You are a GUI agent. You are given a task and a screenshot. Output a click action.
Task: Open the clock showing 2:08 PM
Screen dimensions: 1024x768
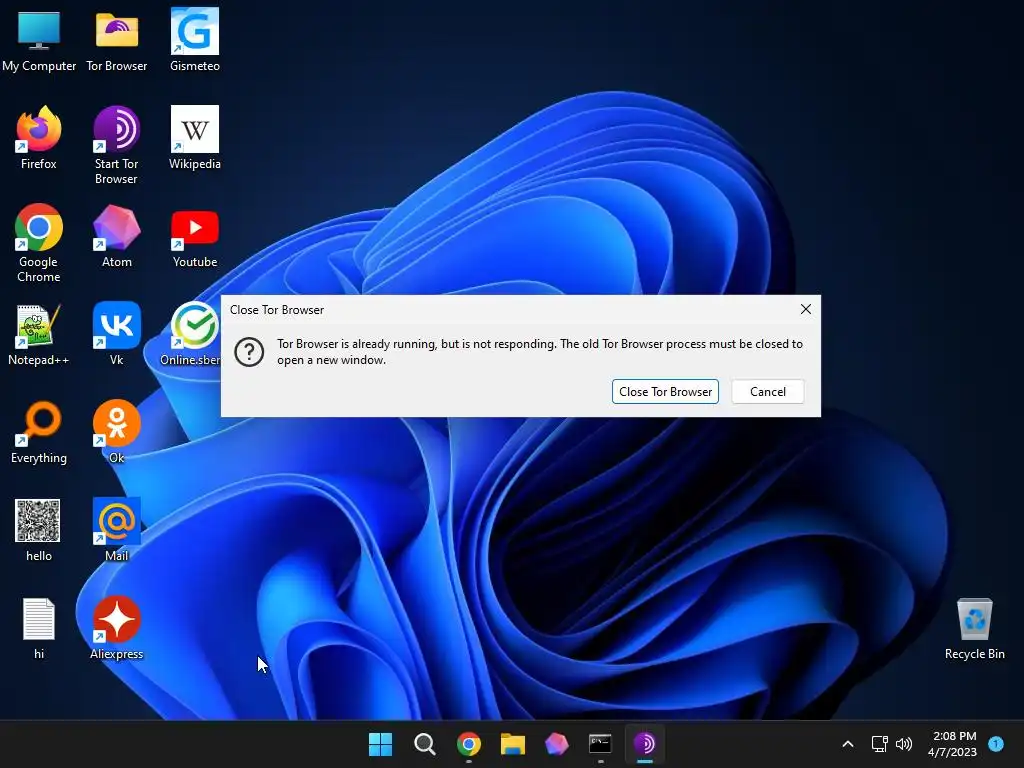(953, 744)
